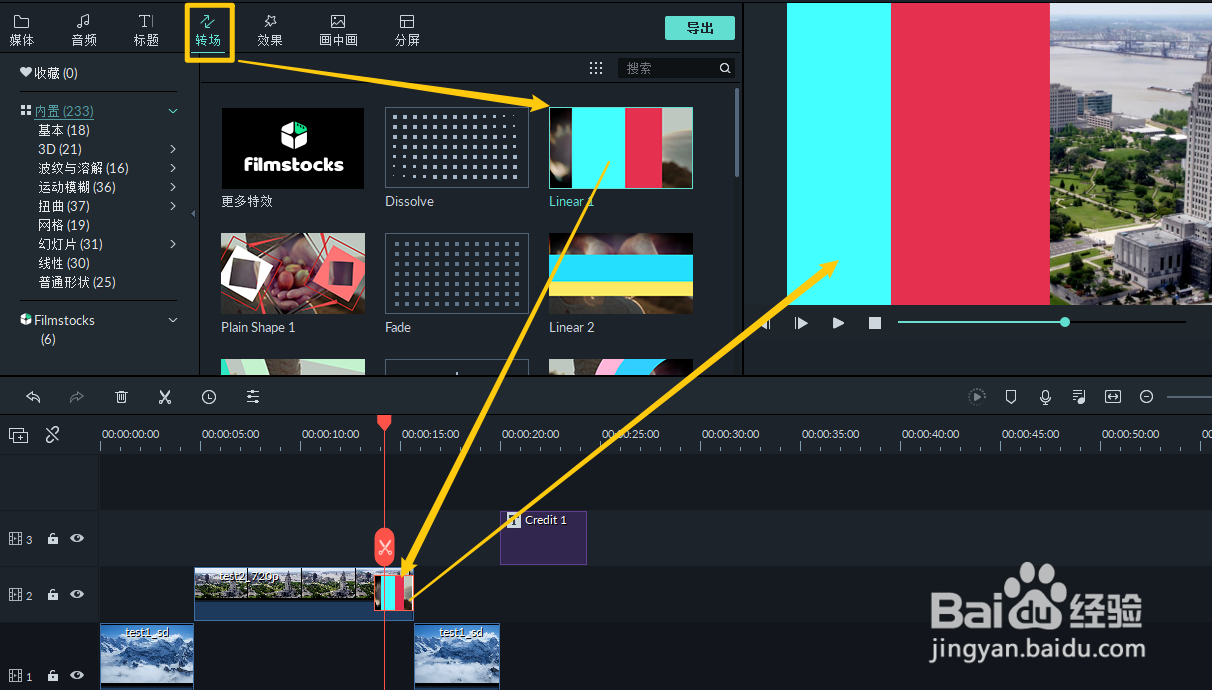
Task: Select the Linear 2 transition thumbnail
Action: (x=620, y=273)
